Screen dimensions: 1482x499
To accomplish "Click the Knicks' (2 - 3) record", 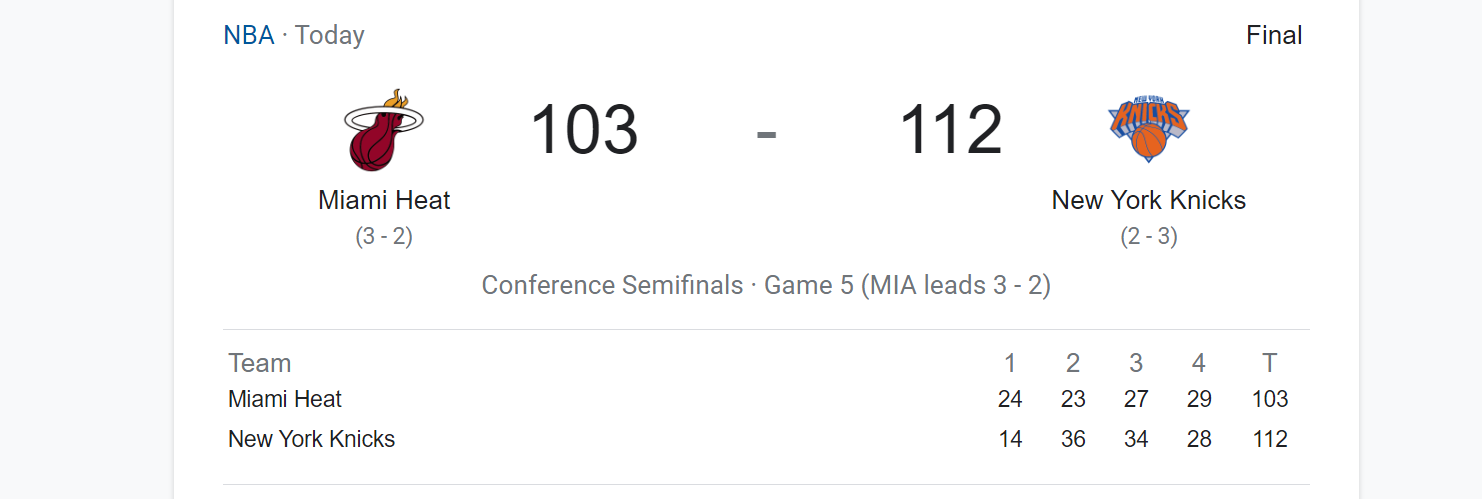I will (1148, 237).
